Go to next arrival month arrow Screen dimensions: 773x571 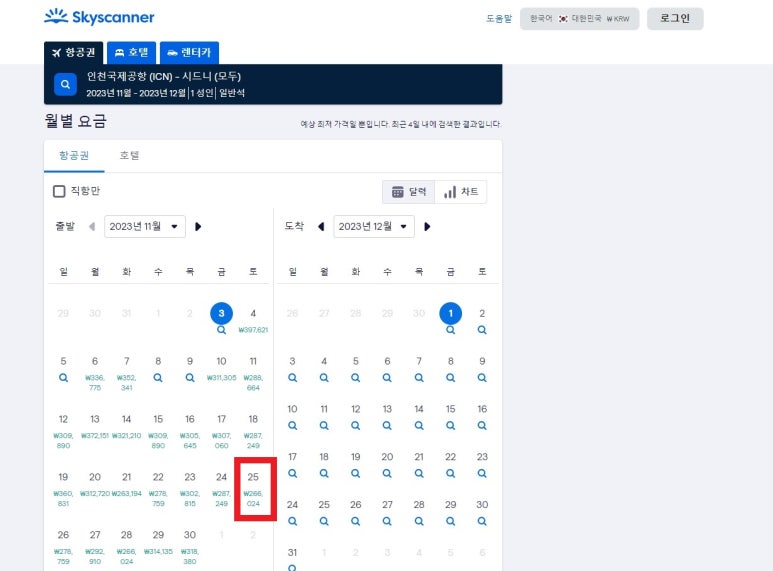tap(427, 226)
